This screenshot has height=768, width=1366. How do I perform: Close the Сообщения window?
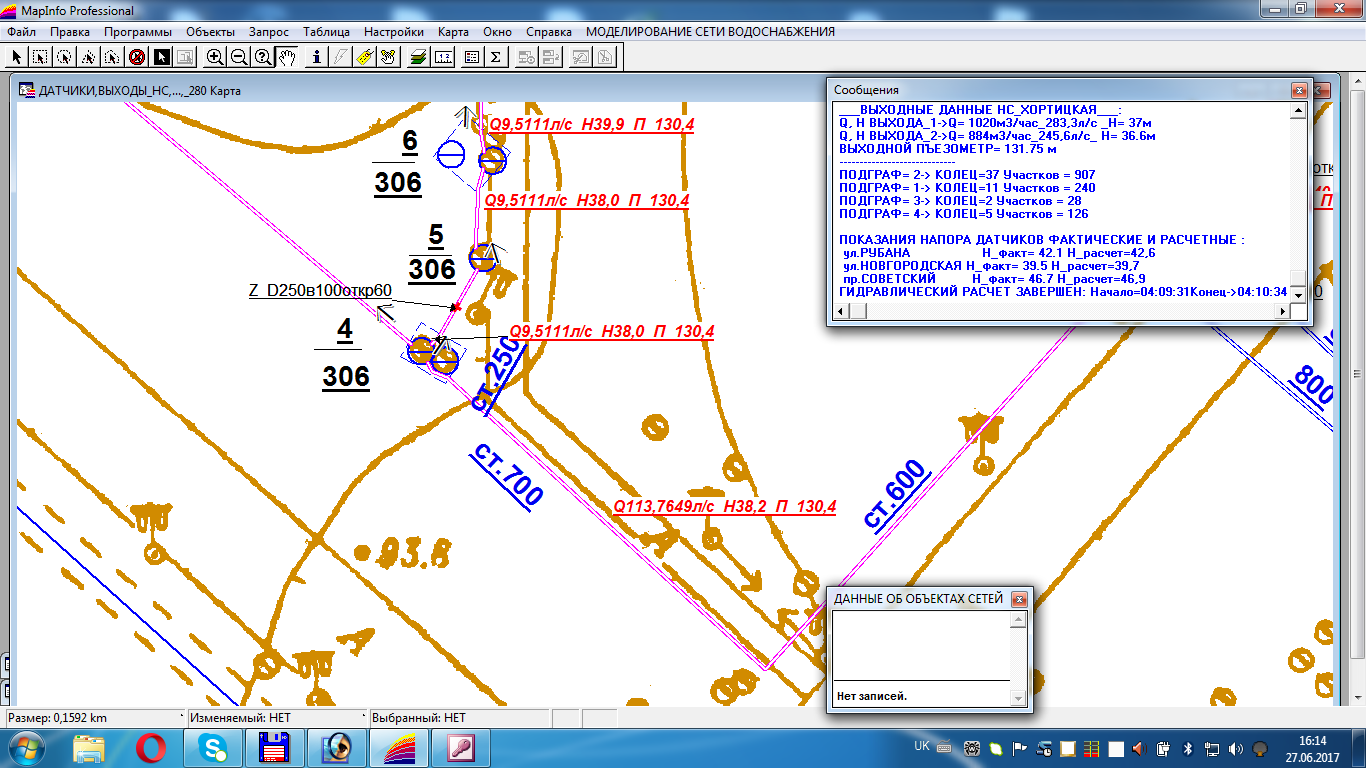pyautogui.click(x=1299, y=89)
